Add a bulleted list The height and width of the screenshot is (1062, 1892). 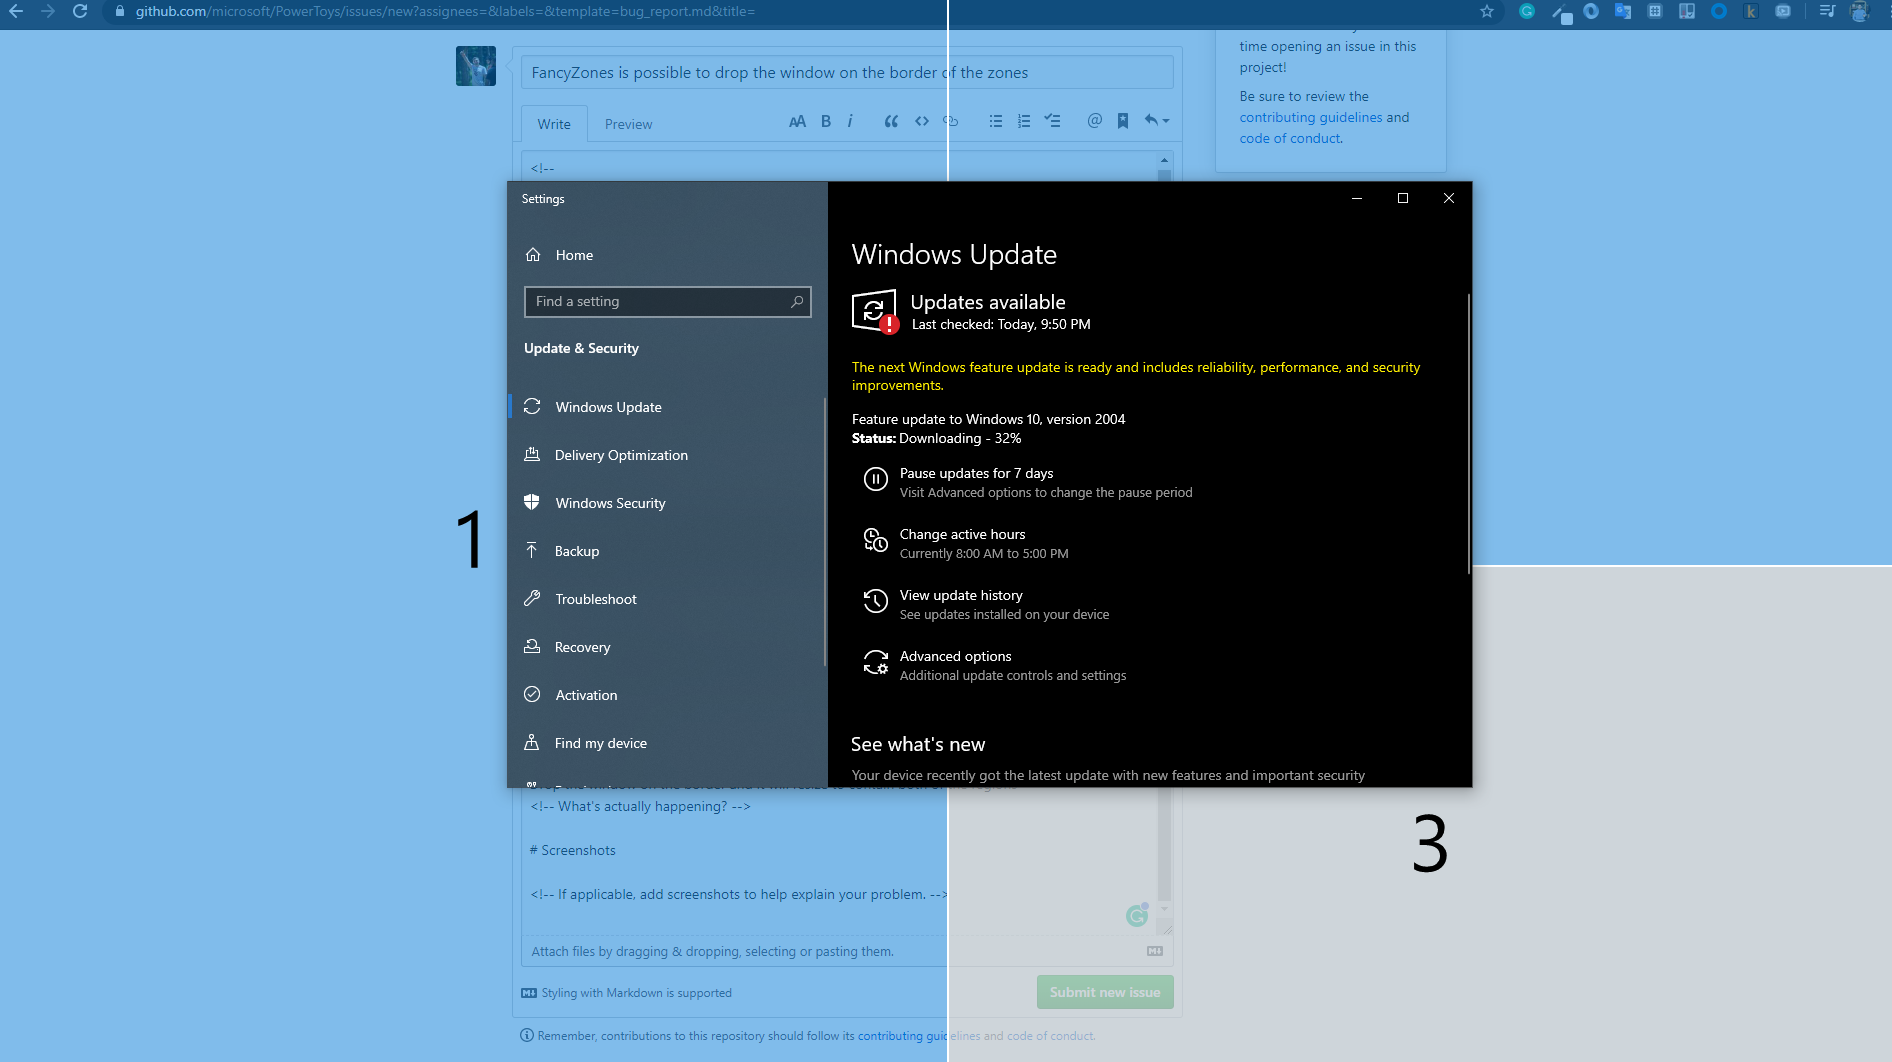[x=995, y=121]
